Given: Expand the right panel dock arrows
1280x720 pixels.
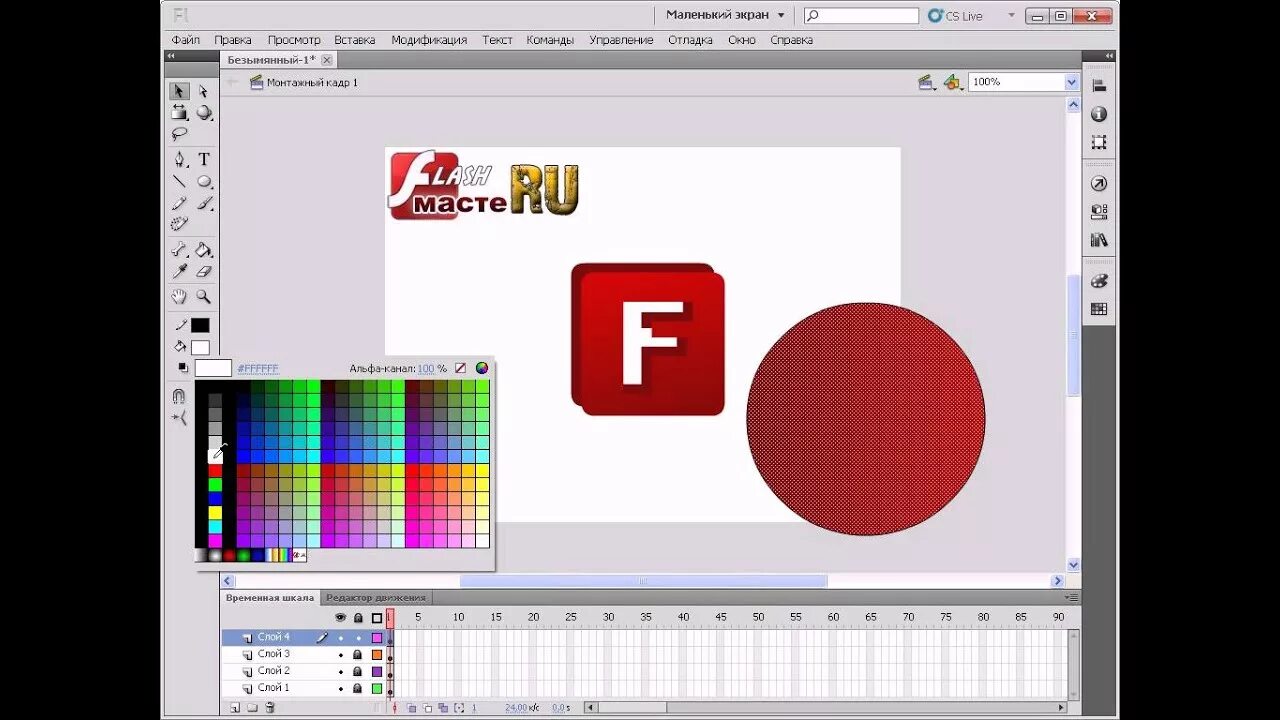Looking at the screenshot, I should (x=1109, y=56).
